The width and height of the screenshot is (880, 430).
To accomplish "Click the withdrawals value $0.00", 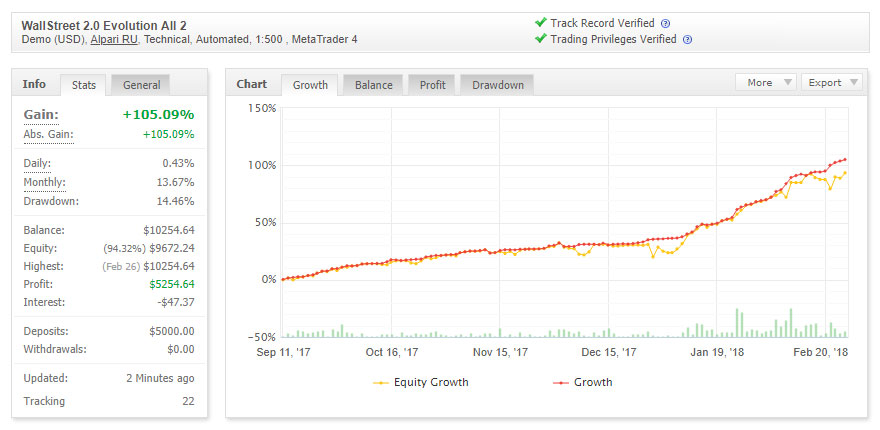I will (x=181, y=349).
